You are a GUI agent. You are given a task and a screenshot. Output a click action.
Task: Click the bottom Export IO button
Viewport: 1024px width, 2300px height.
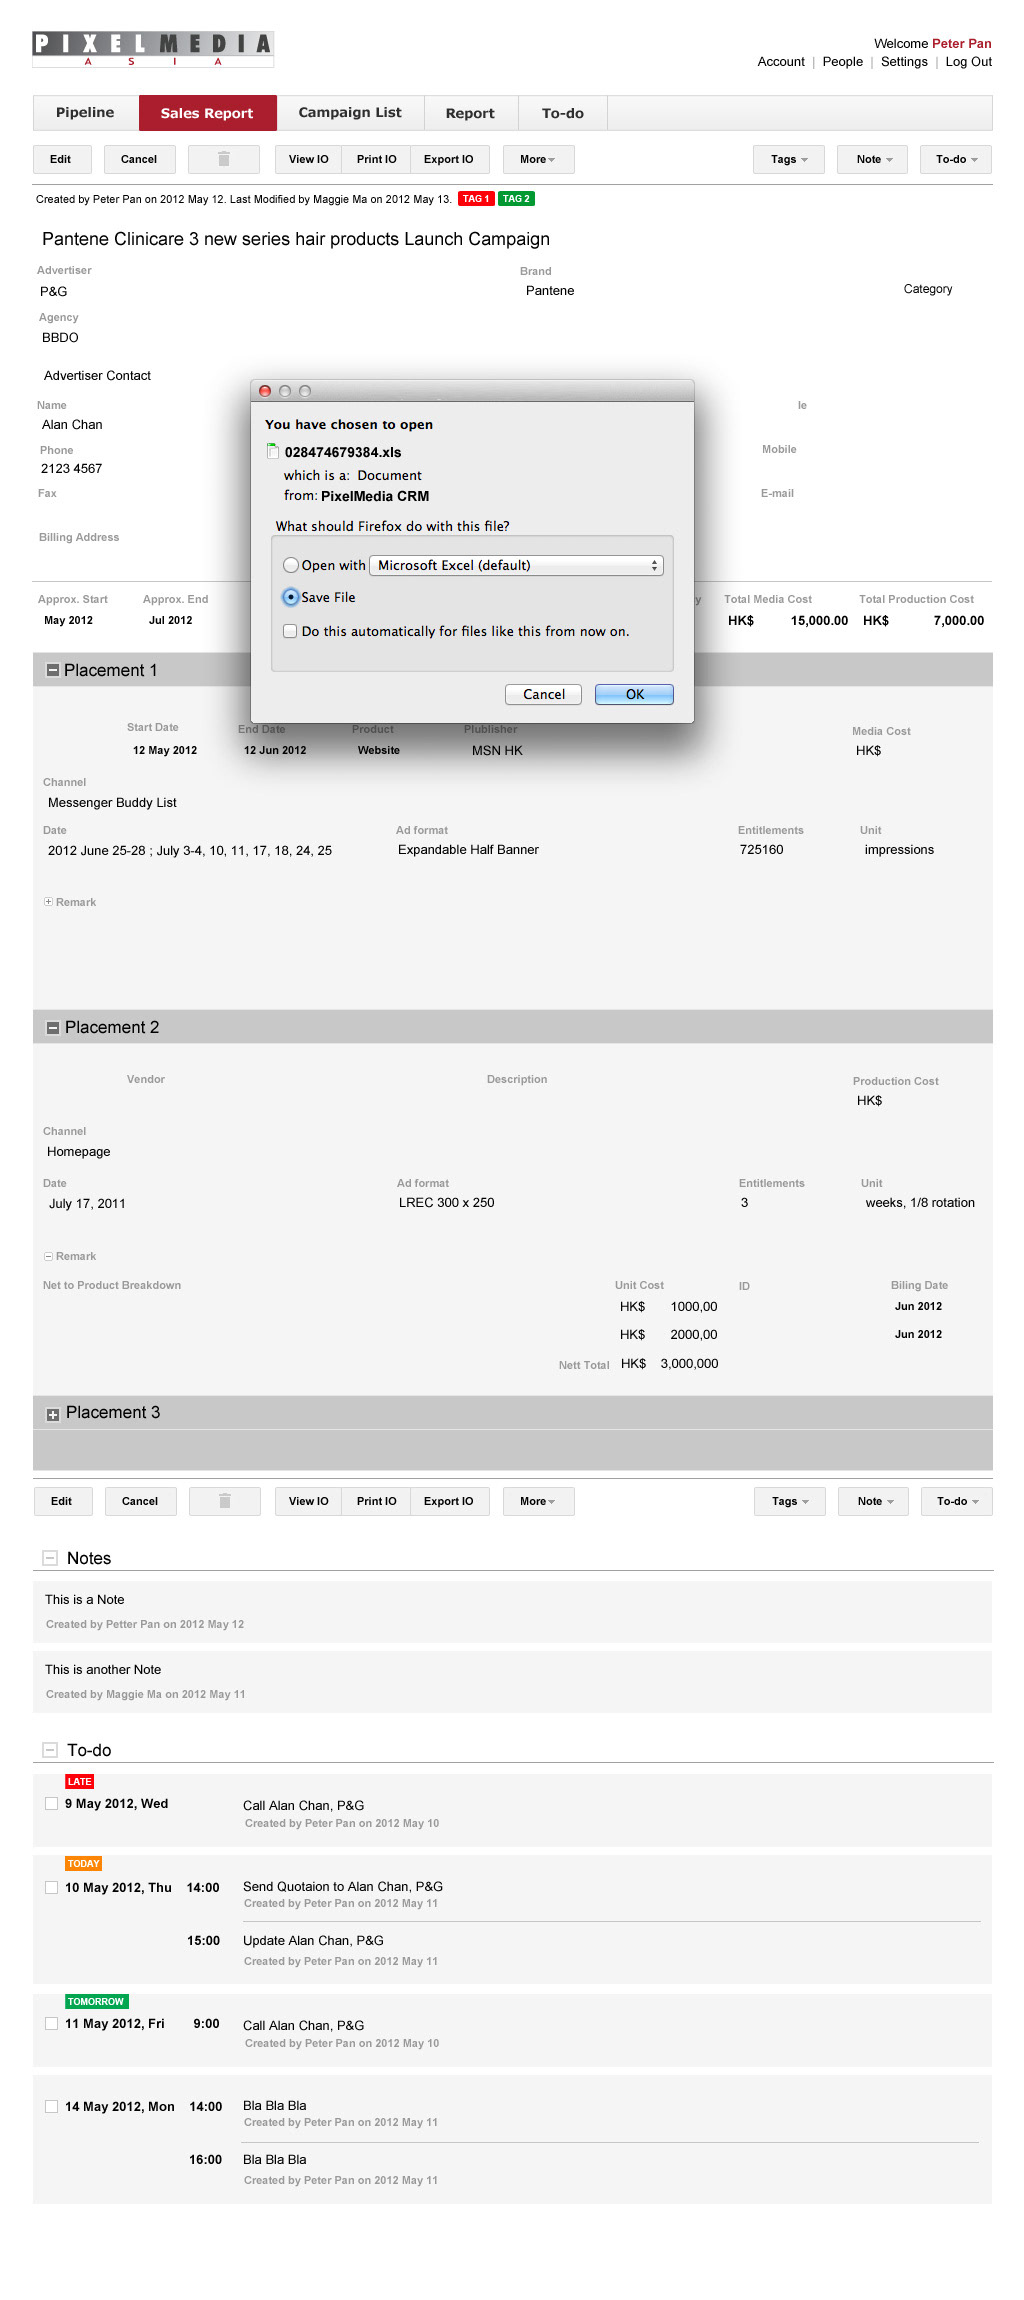point(449,1501)
